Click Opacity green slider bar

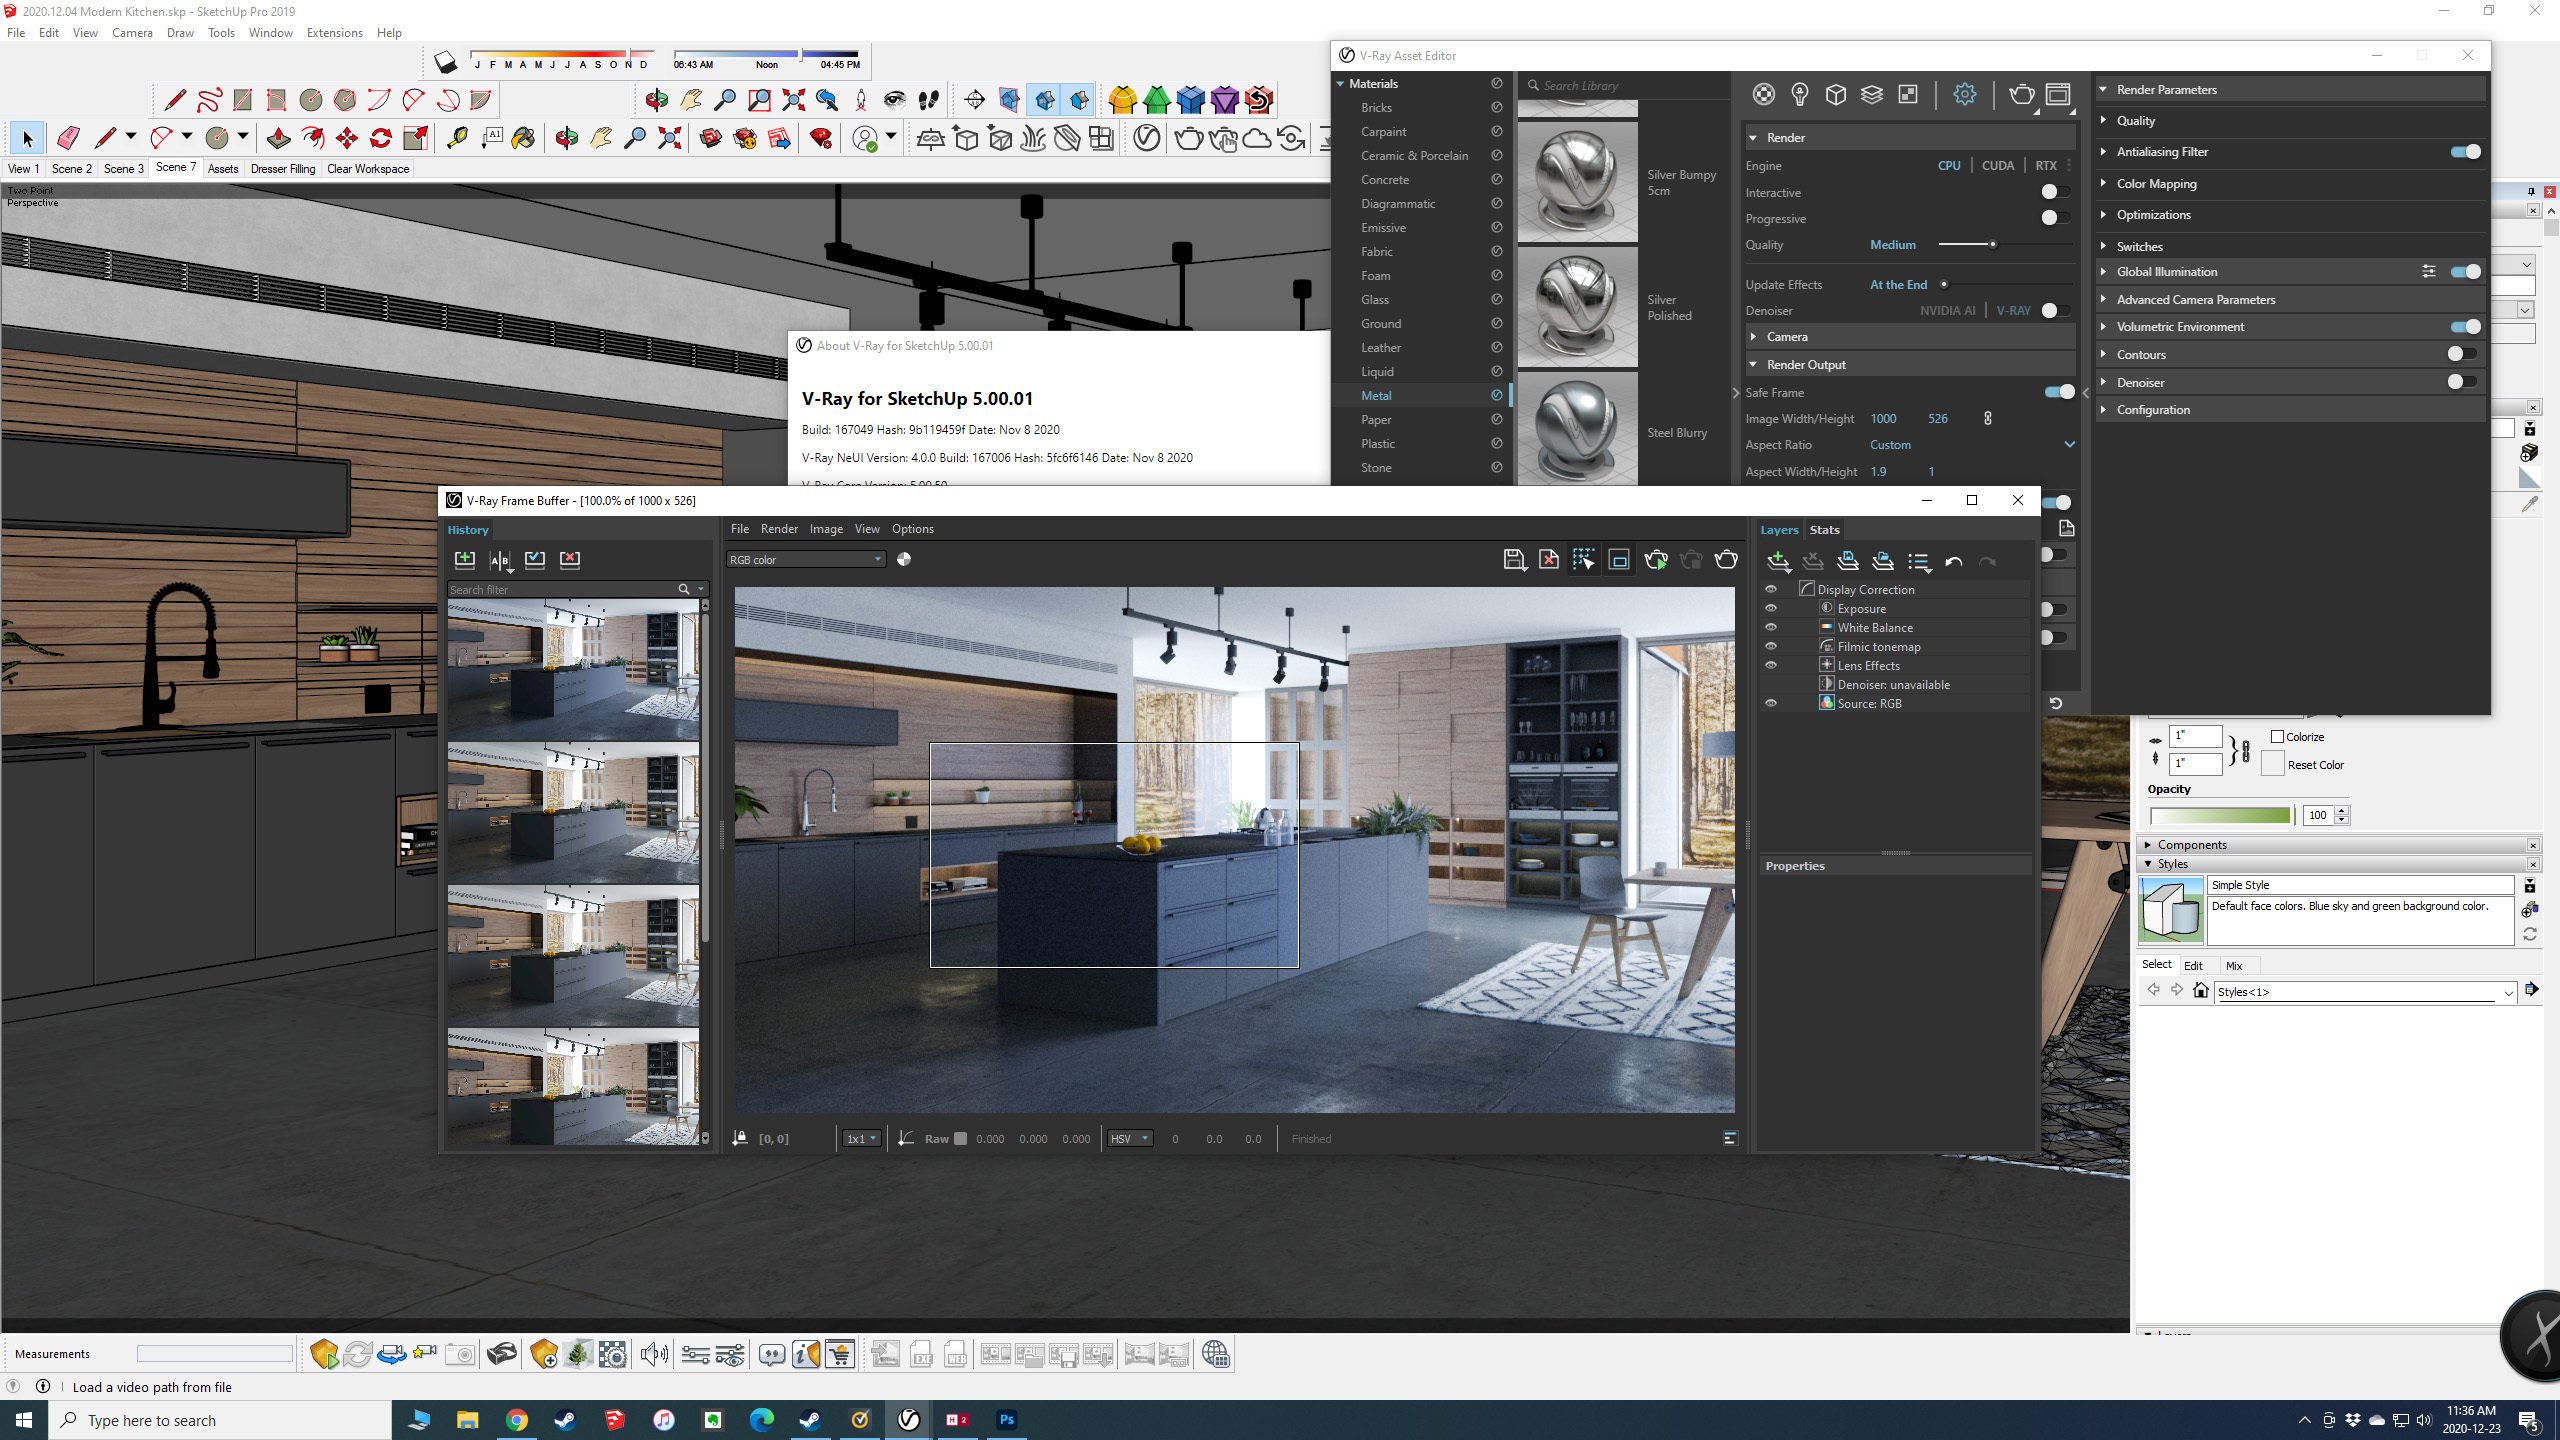click(x=2220, y=816)
